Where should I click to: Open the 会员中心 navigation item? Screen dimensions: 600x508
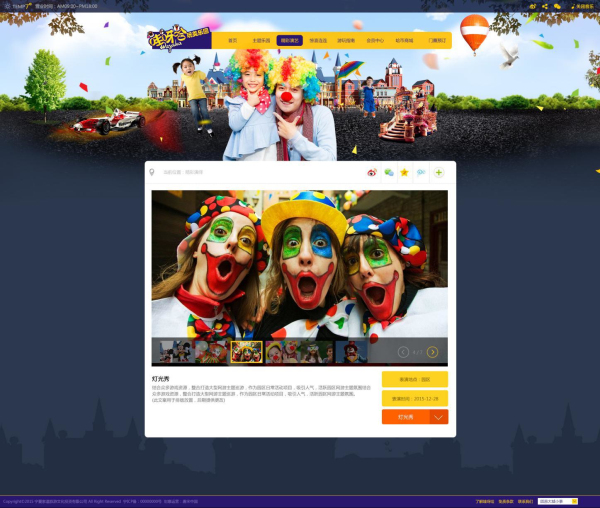point(375,41)
